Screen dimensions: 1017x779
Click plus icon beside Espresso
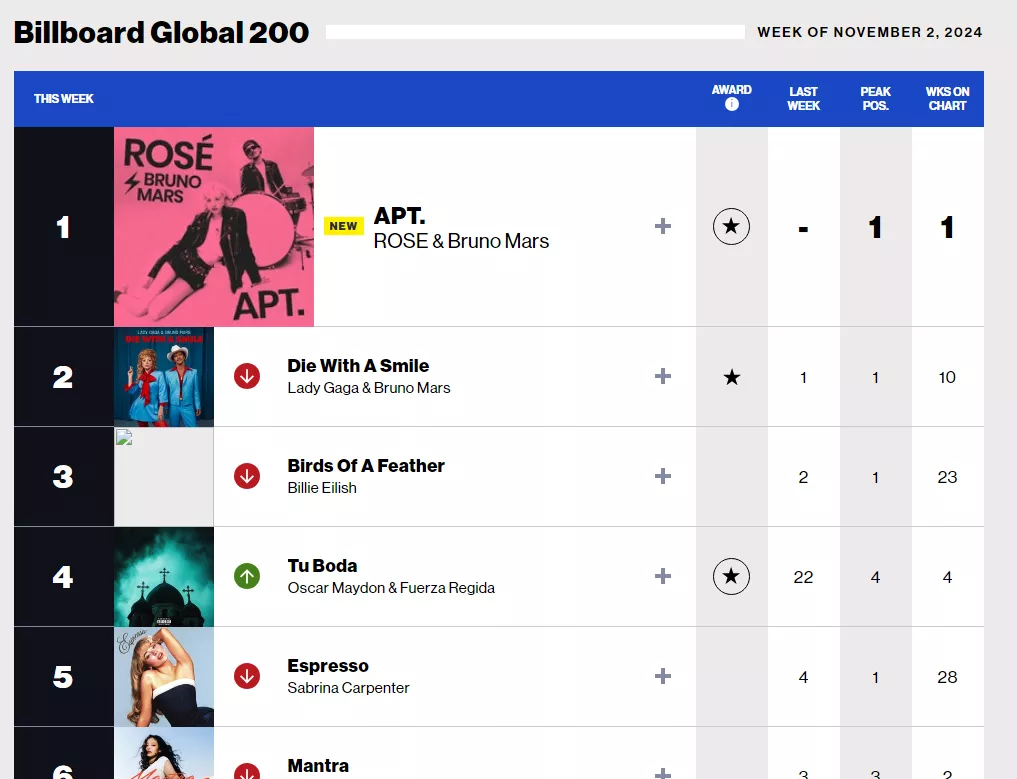[663, 676]
